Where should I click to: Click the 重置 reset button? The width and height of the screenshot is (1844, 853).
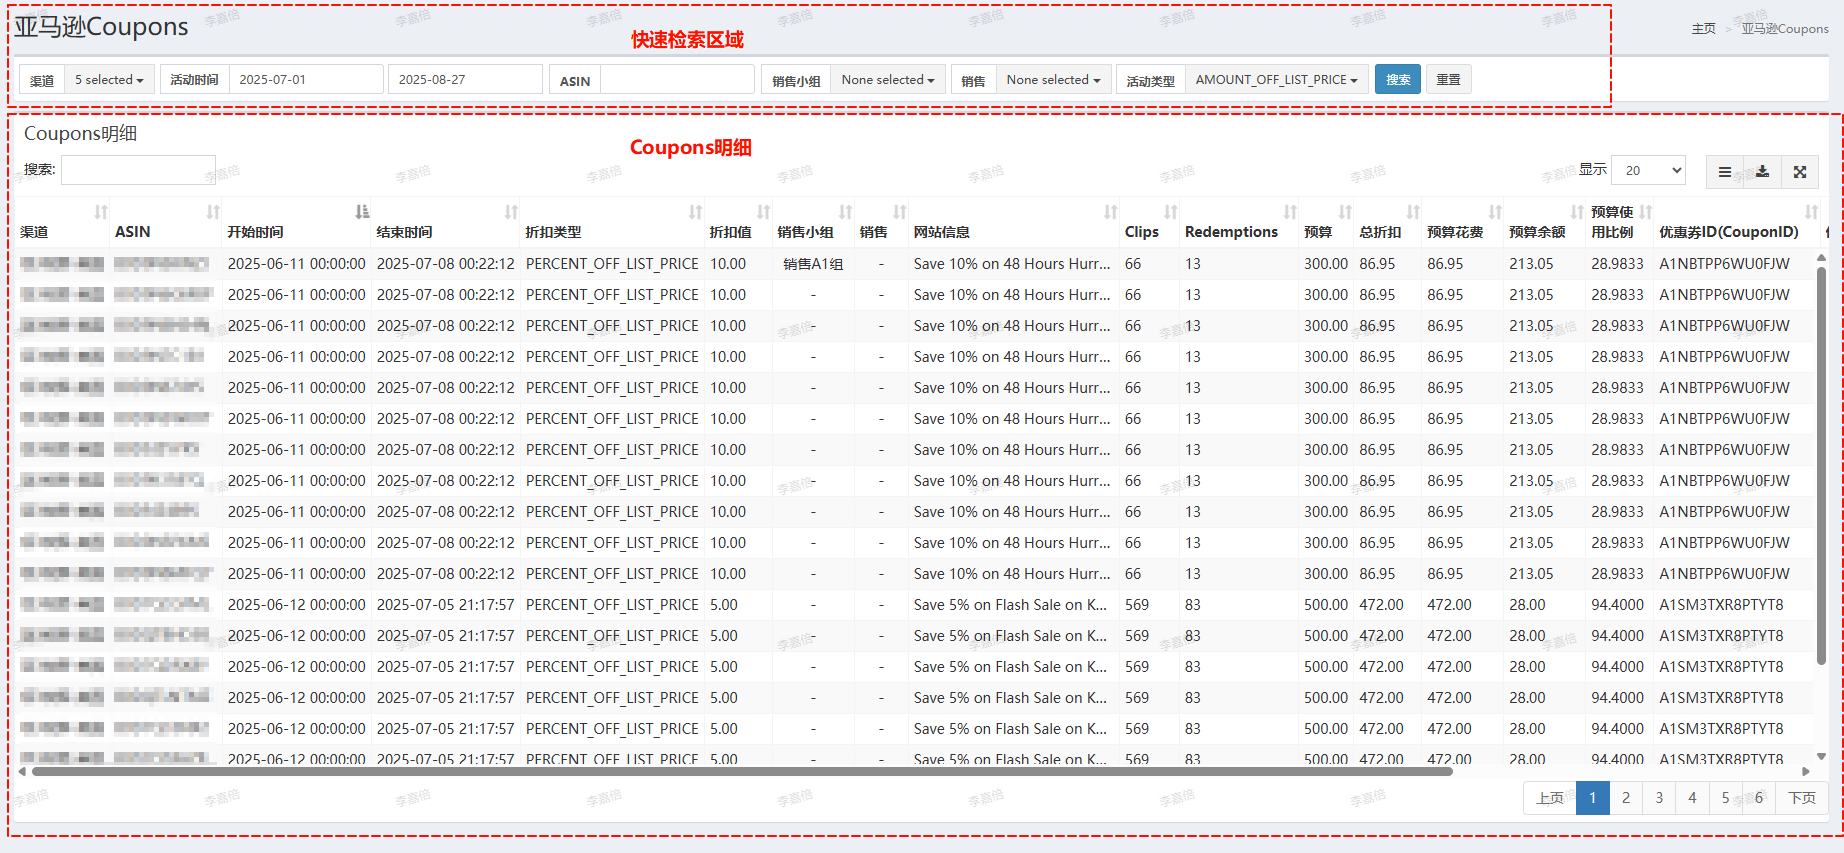pos(1448,80)
